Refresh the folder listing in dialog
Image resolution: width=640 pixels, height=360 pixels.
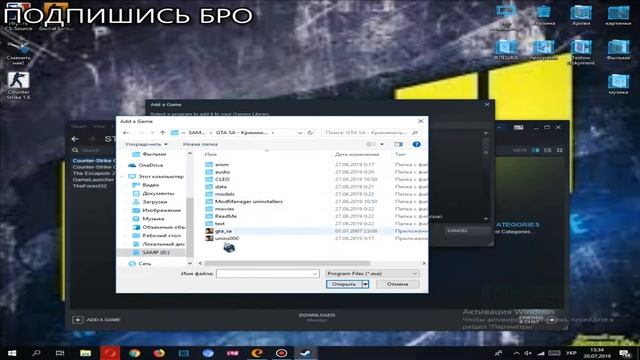point(310,133)
